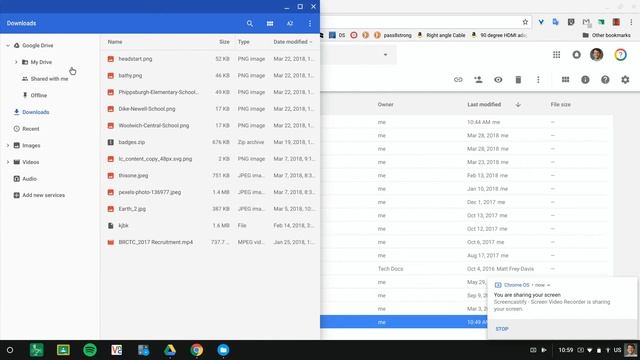Open Google Classroom from the shelf

point(63,350)
